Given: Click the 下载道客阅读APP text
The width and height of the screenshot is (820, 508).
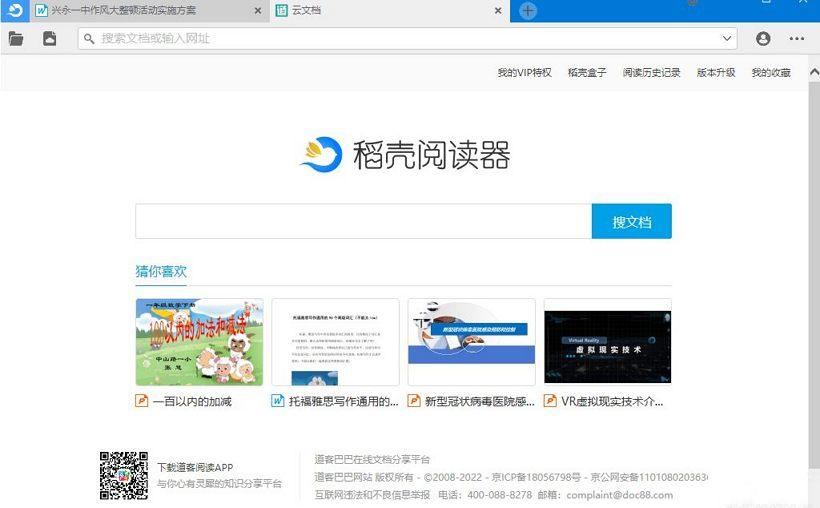Looking at the screenshot, I should point(195,467).
